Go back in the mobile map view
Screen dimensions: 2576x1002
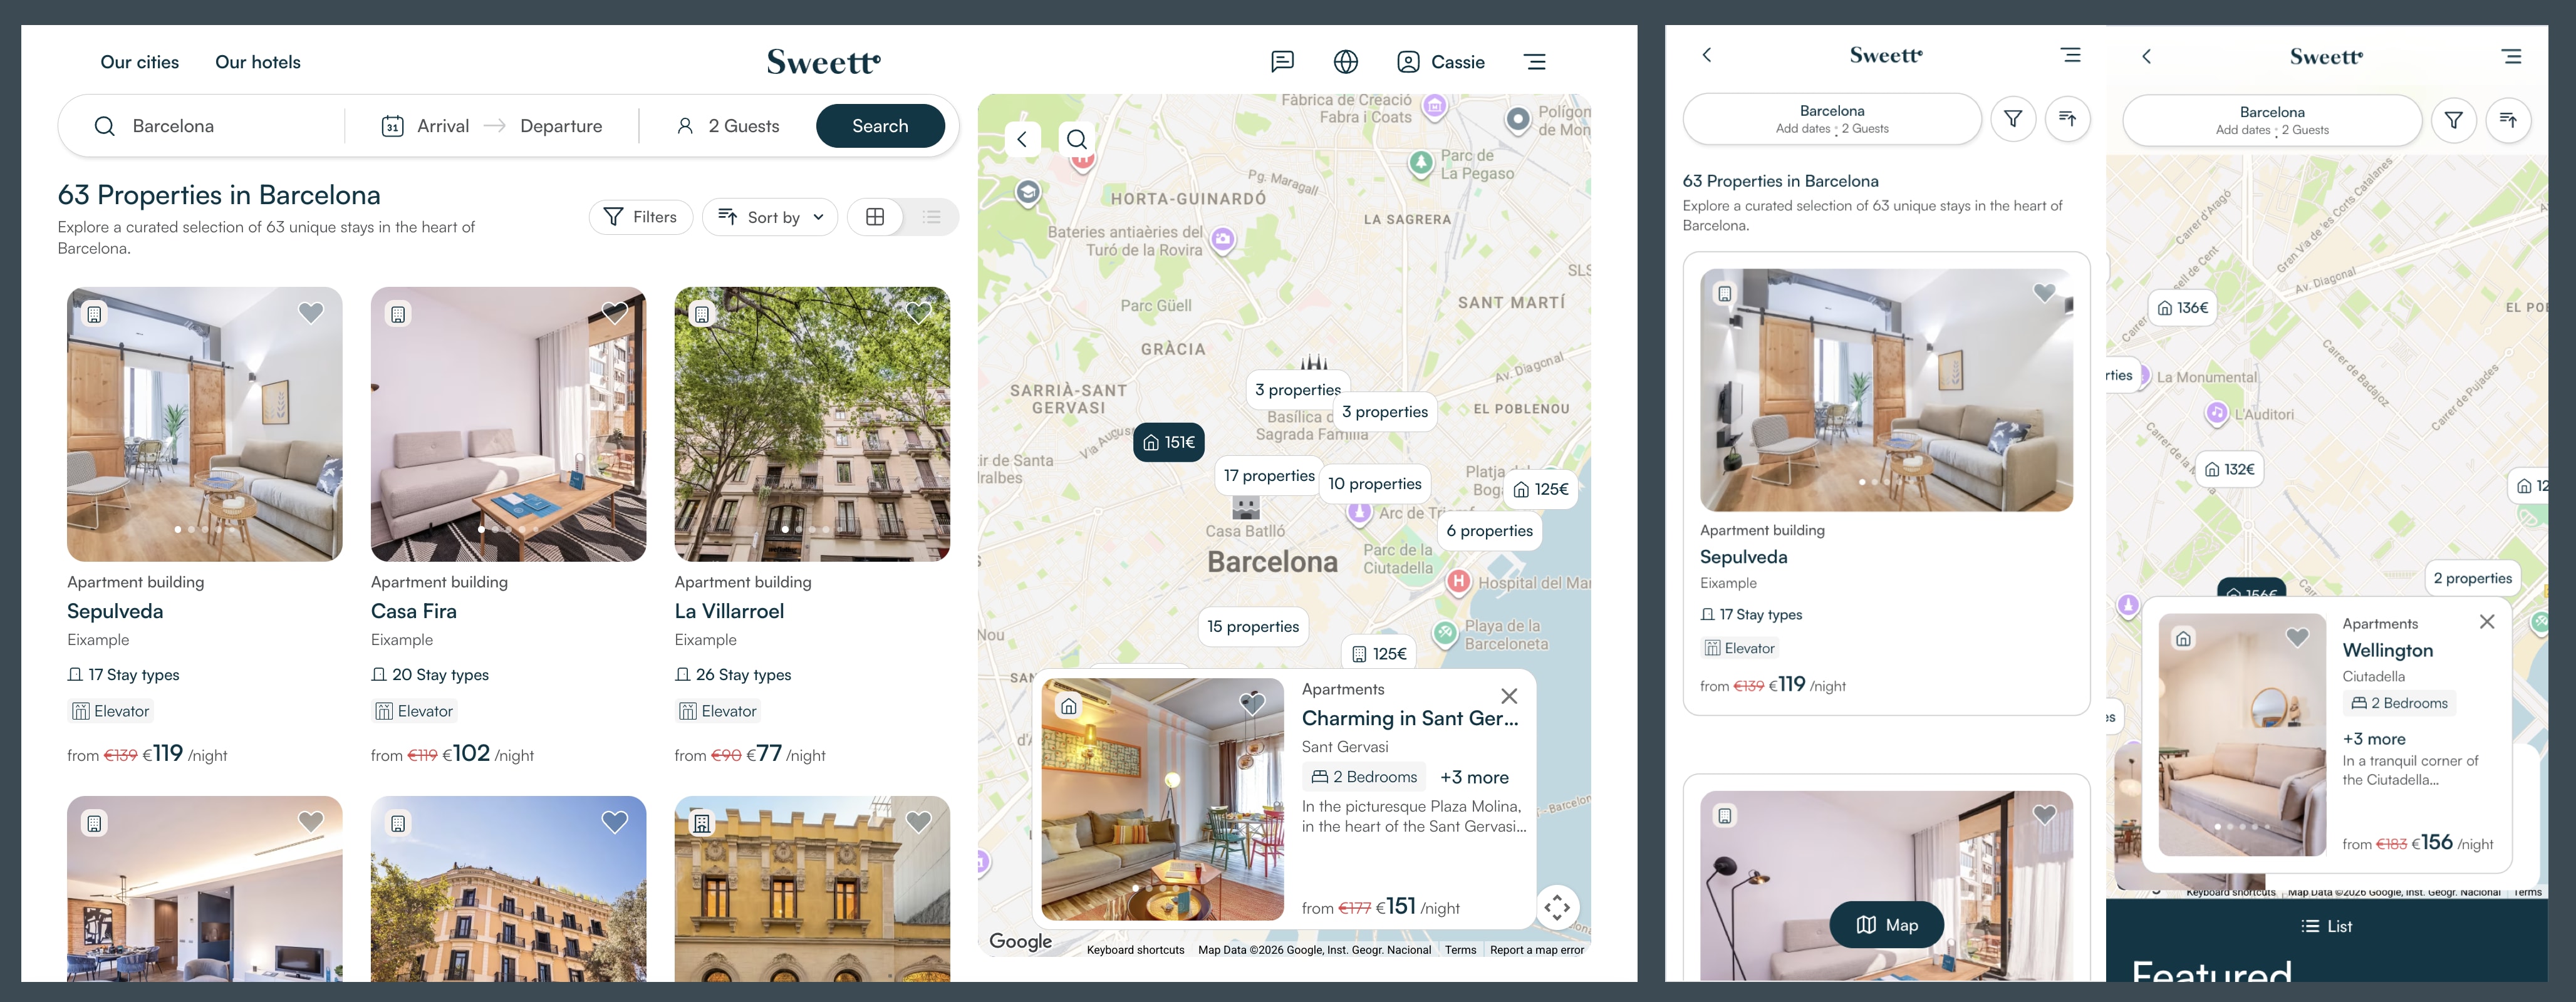click(x=2146, y=56)
